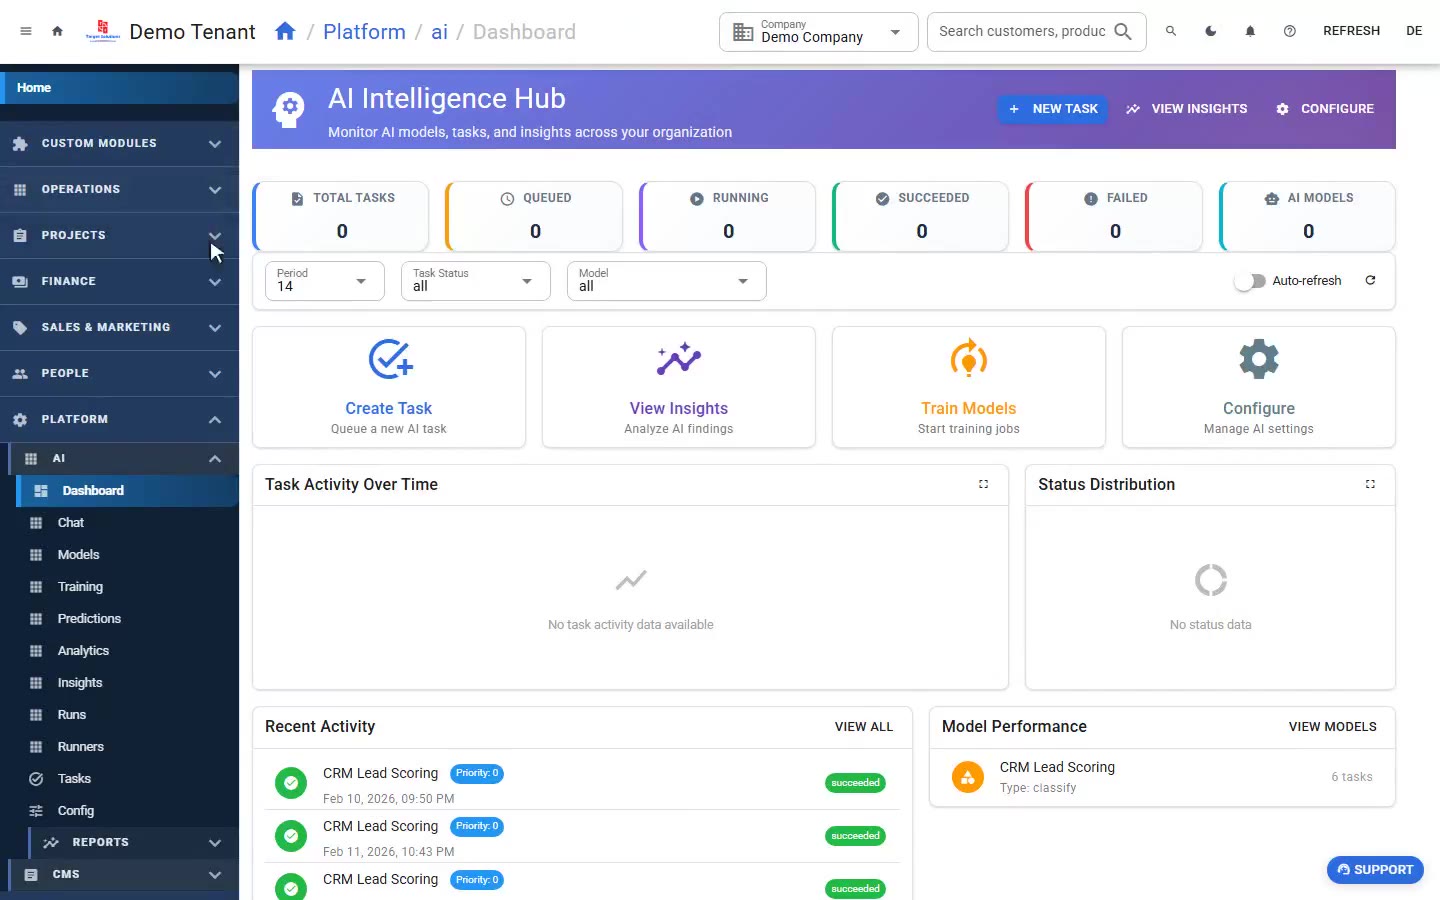The height and width of the screenshot is (900, 1440).
Task: Open the Model filter dropdown
Action: (x=666, y=281)
